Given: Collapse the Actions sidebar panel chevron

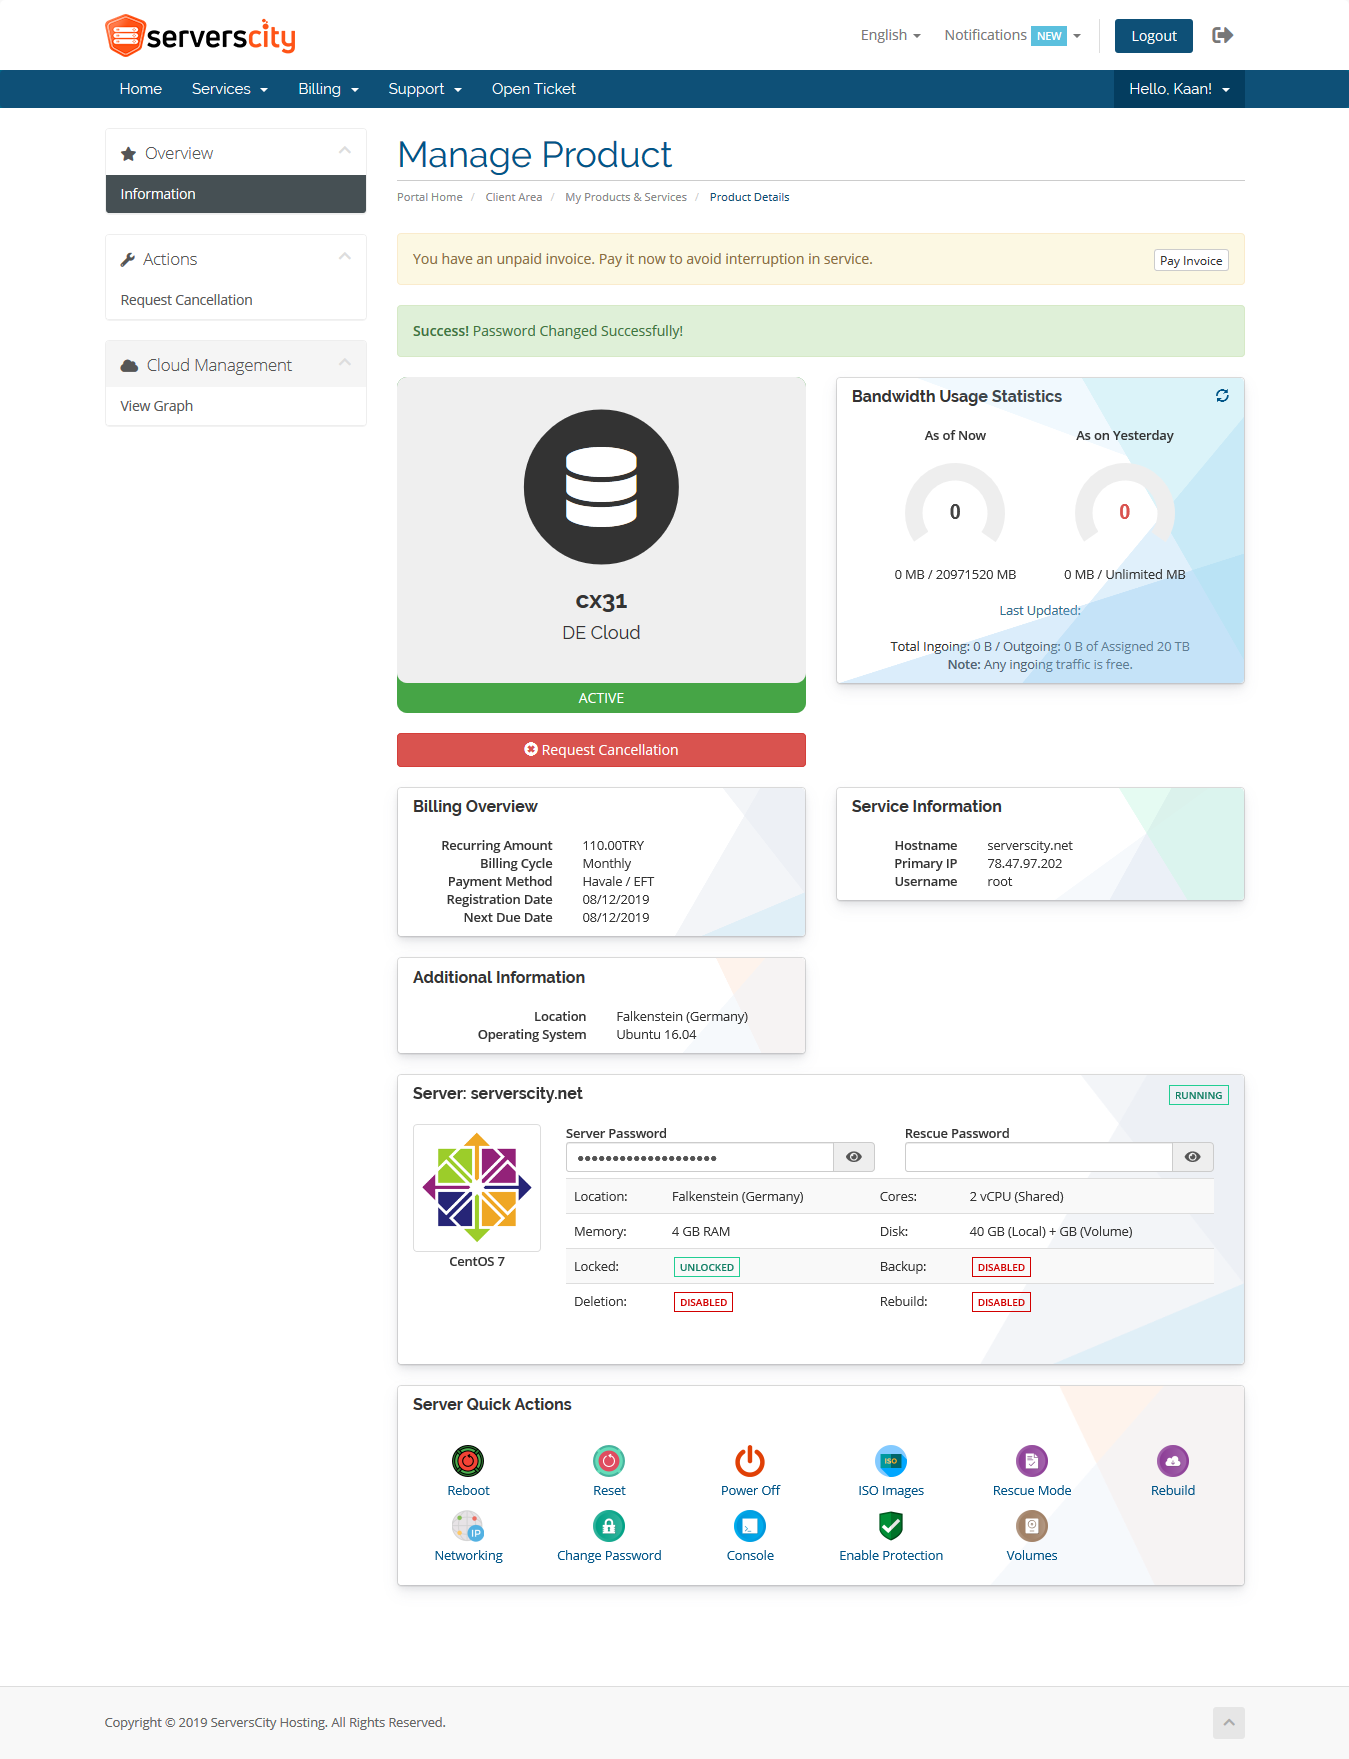Looking at the screenshot, I should click(345, 257).
